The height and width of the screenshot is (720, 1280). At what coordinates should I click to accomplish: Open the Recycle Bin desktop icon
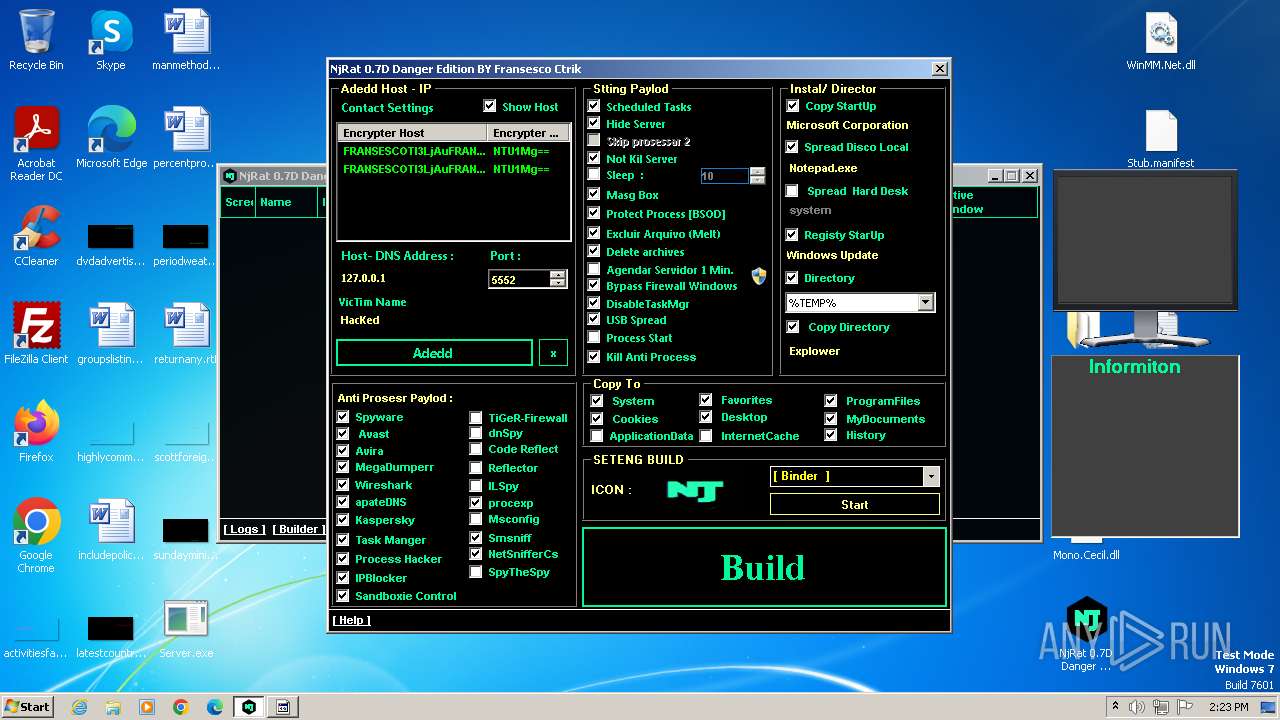click(36, 40)
